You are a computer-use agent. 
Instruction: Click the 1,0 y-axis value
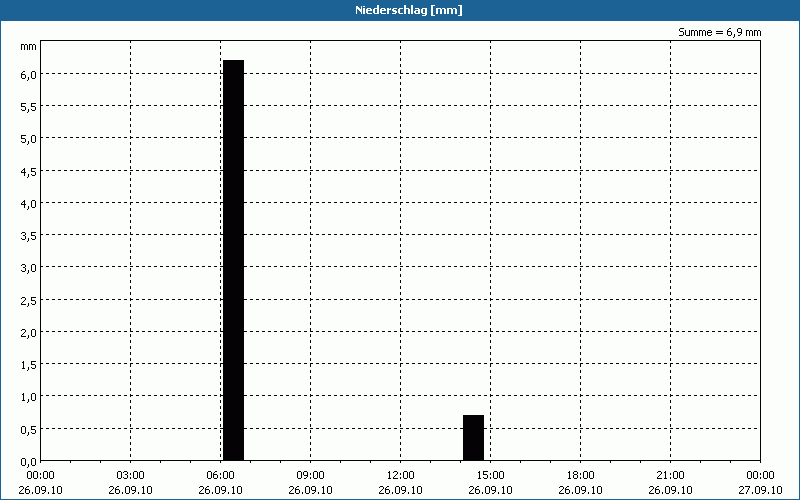click(28, 397)
